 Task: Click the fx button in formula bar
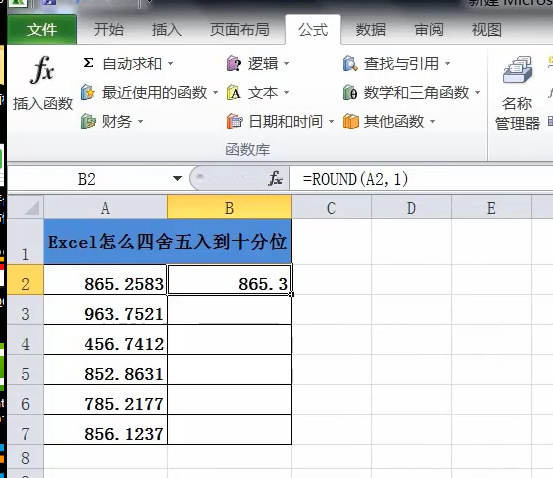[275, 179]
